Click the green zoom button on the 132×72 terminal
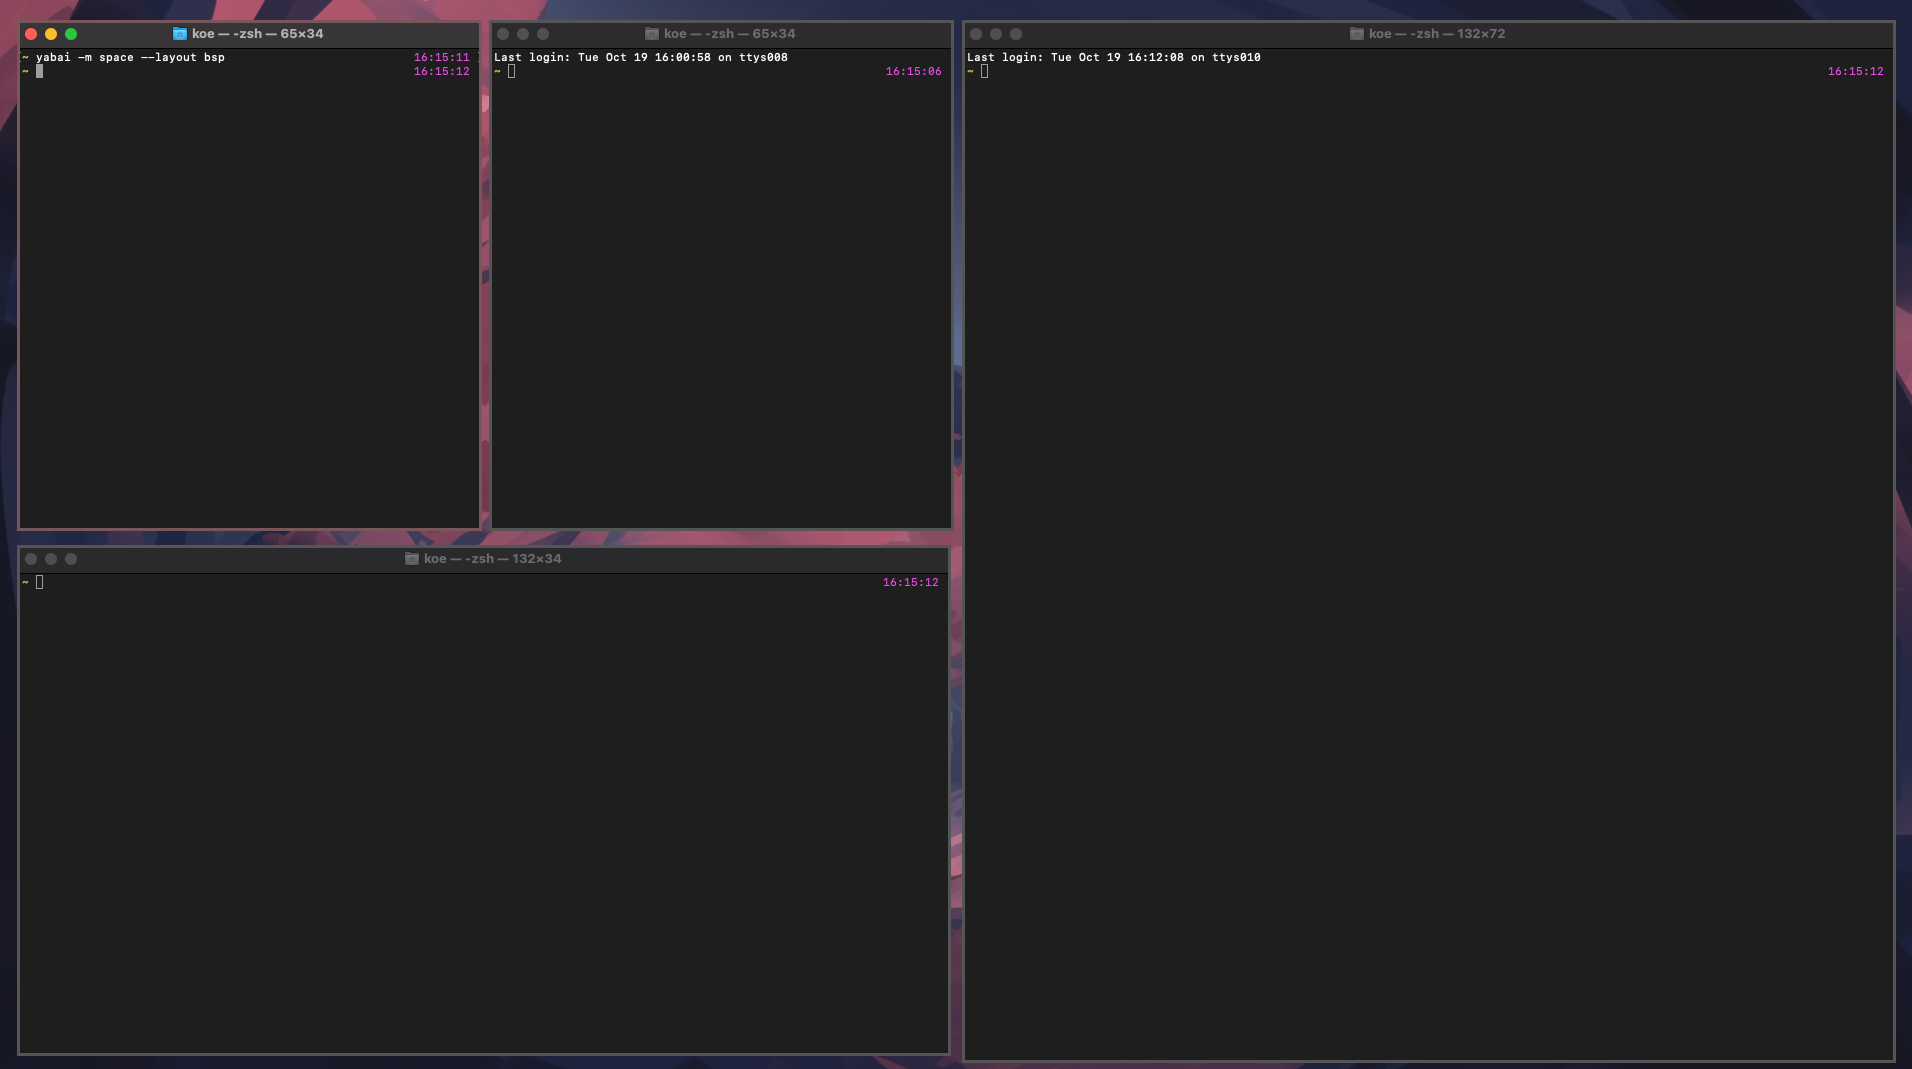 tap(1018, 33)
